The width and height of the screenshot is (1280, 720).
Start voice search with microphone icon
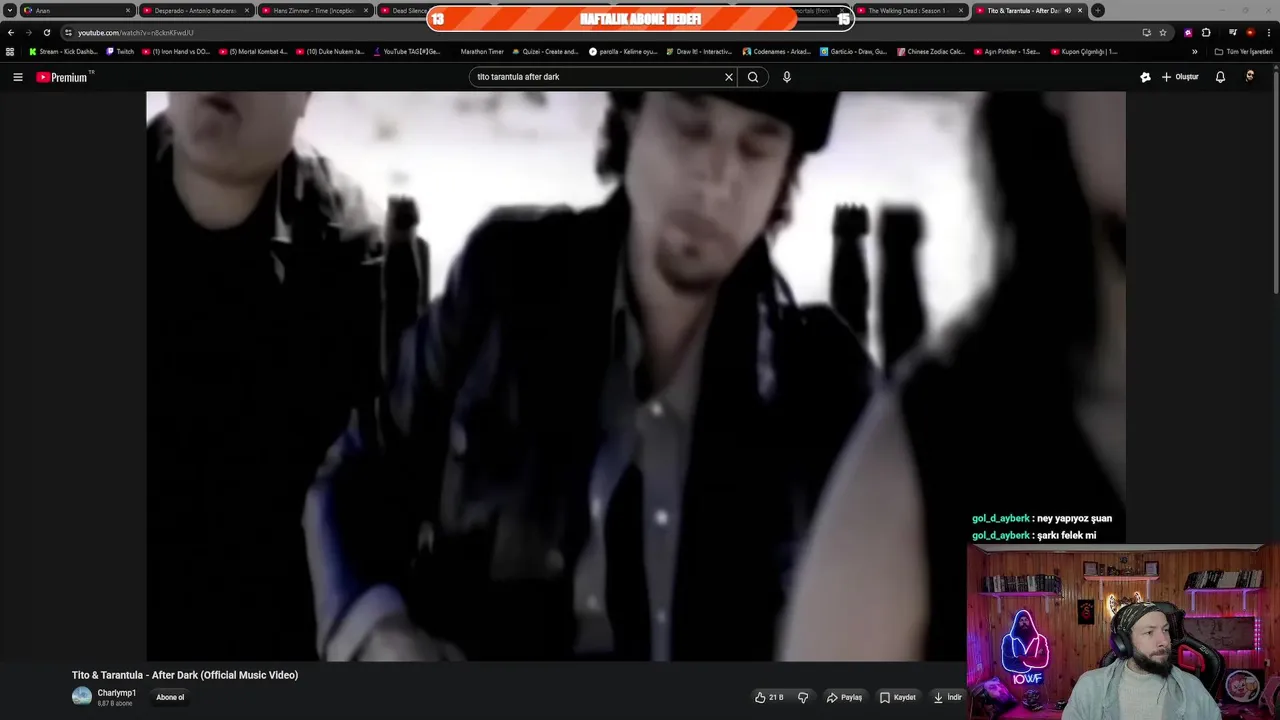pyautogui.click(x=787, y=77)
